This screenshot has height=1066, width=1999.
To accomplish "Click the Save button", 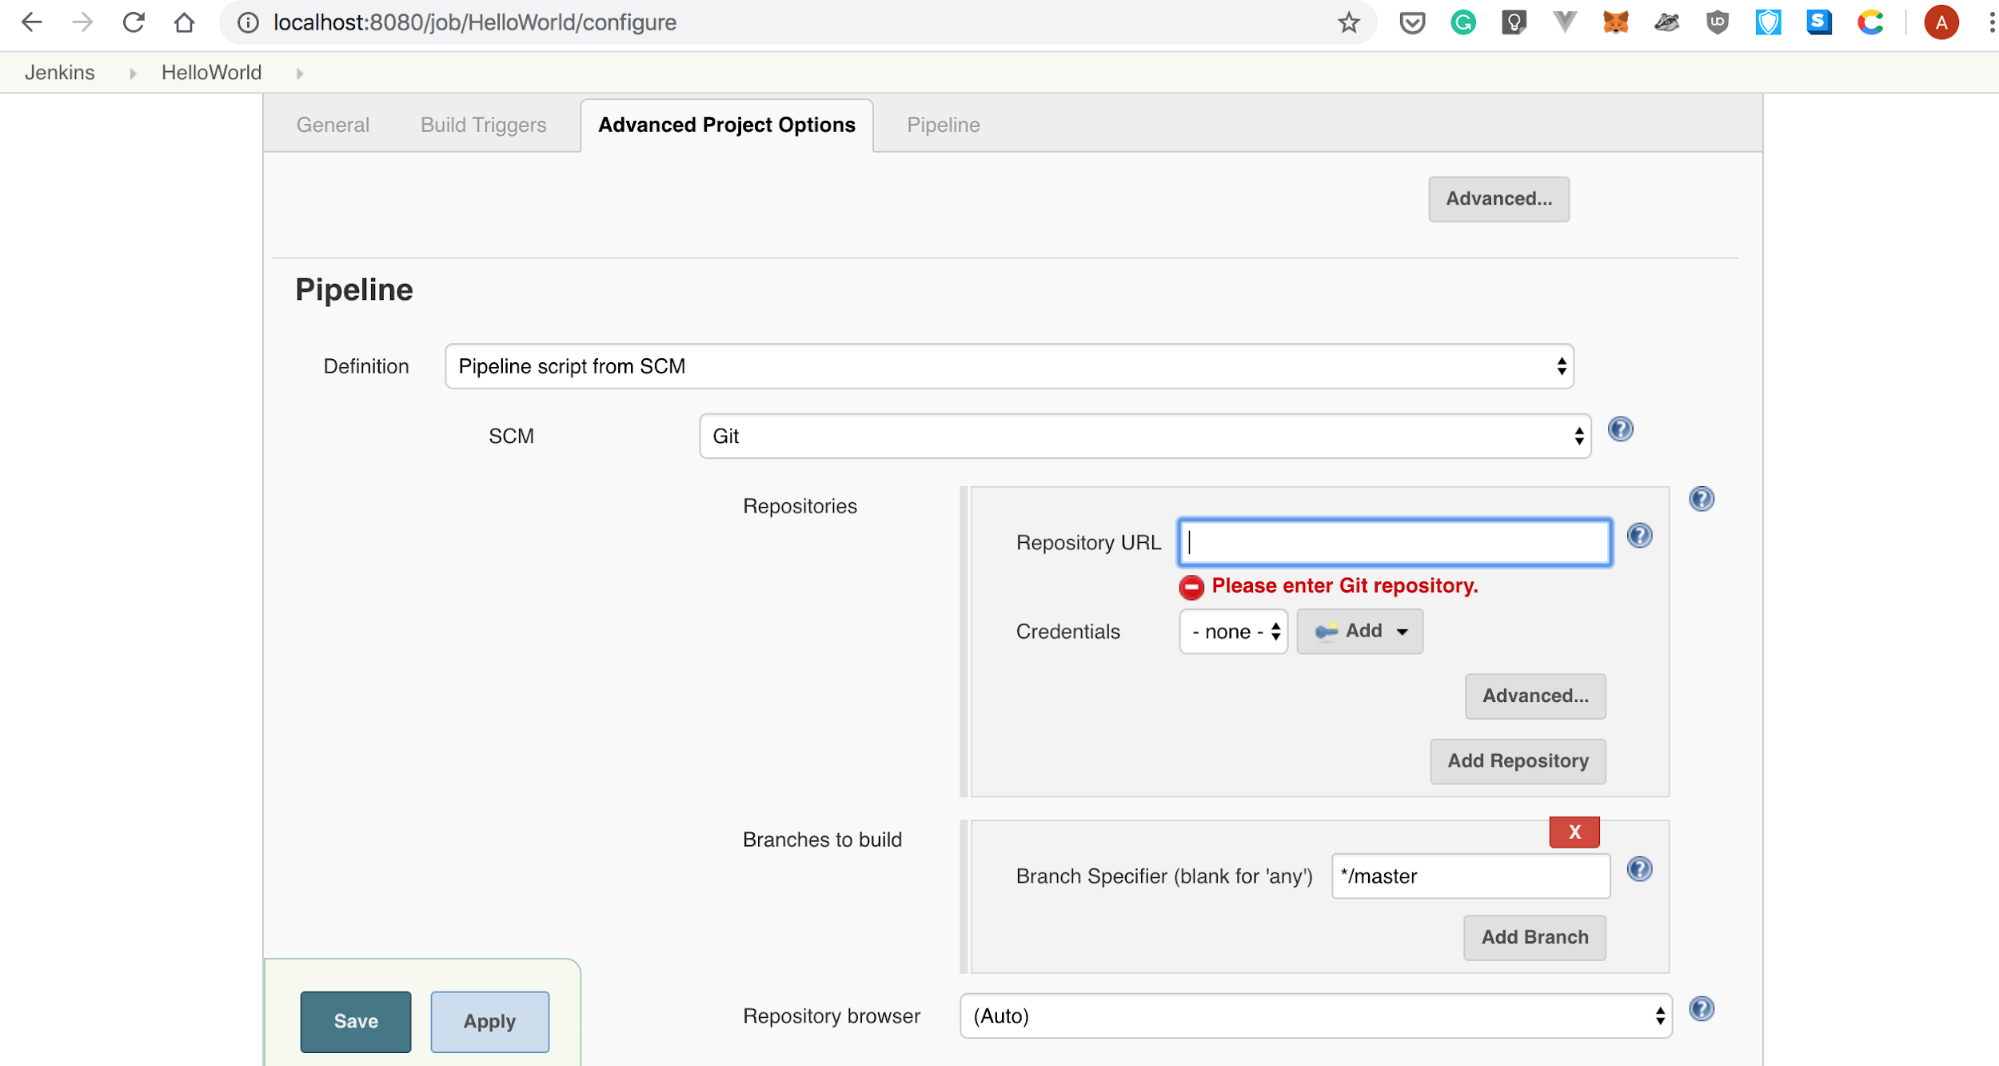I will (x=355, y=1021).
